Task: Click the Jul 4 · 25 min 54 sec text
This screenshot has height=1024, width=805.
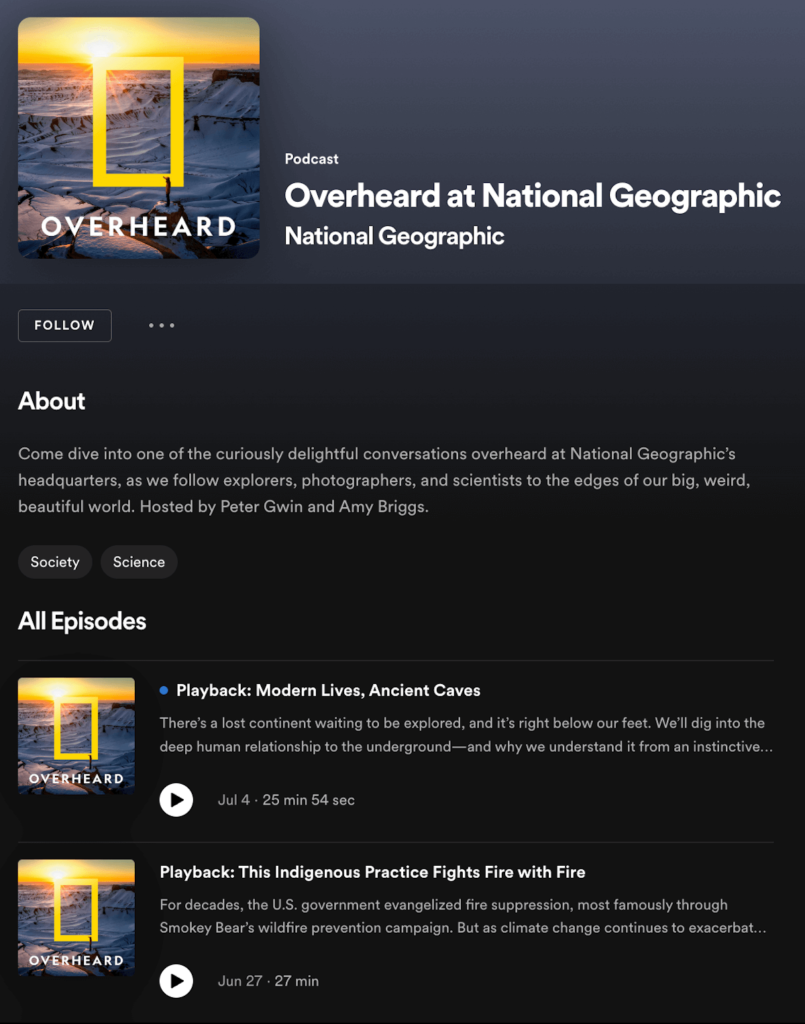Action: 286,800
